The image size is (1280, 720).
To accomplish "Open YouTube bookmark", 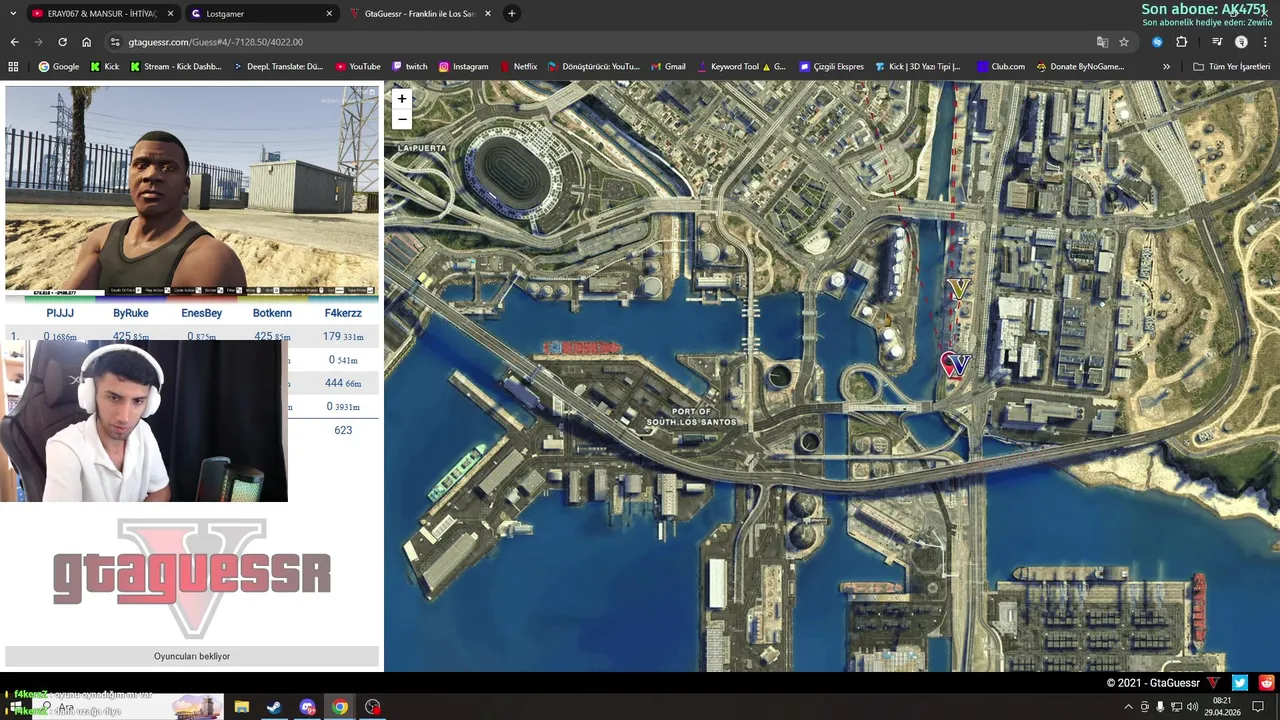I will point(357,67).
